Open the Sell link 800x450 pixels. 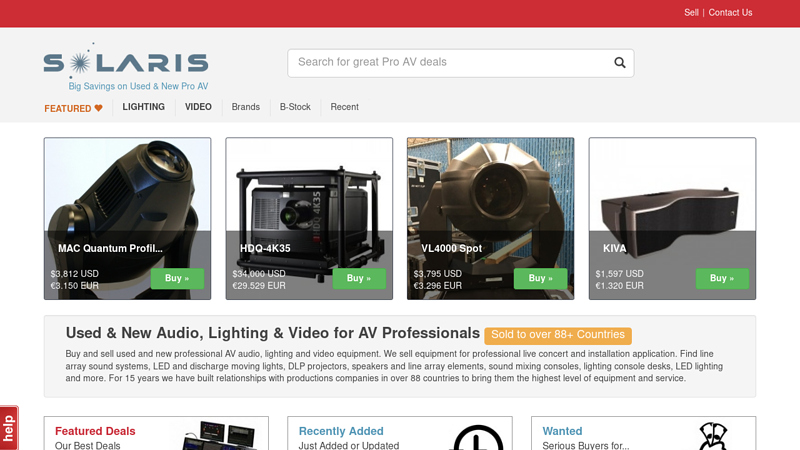point(691,13)
